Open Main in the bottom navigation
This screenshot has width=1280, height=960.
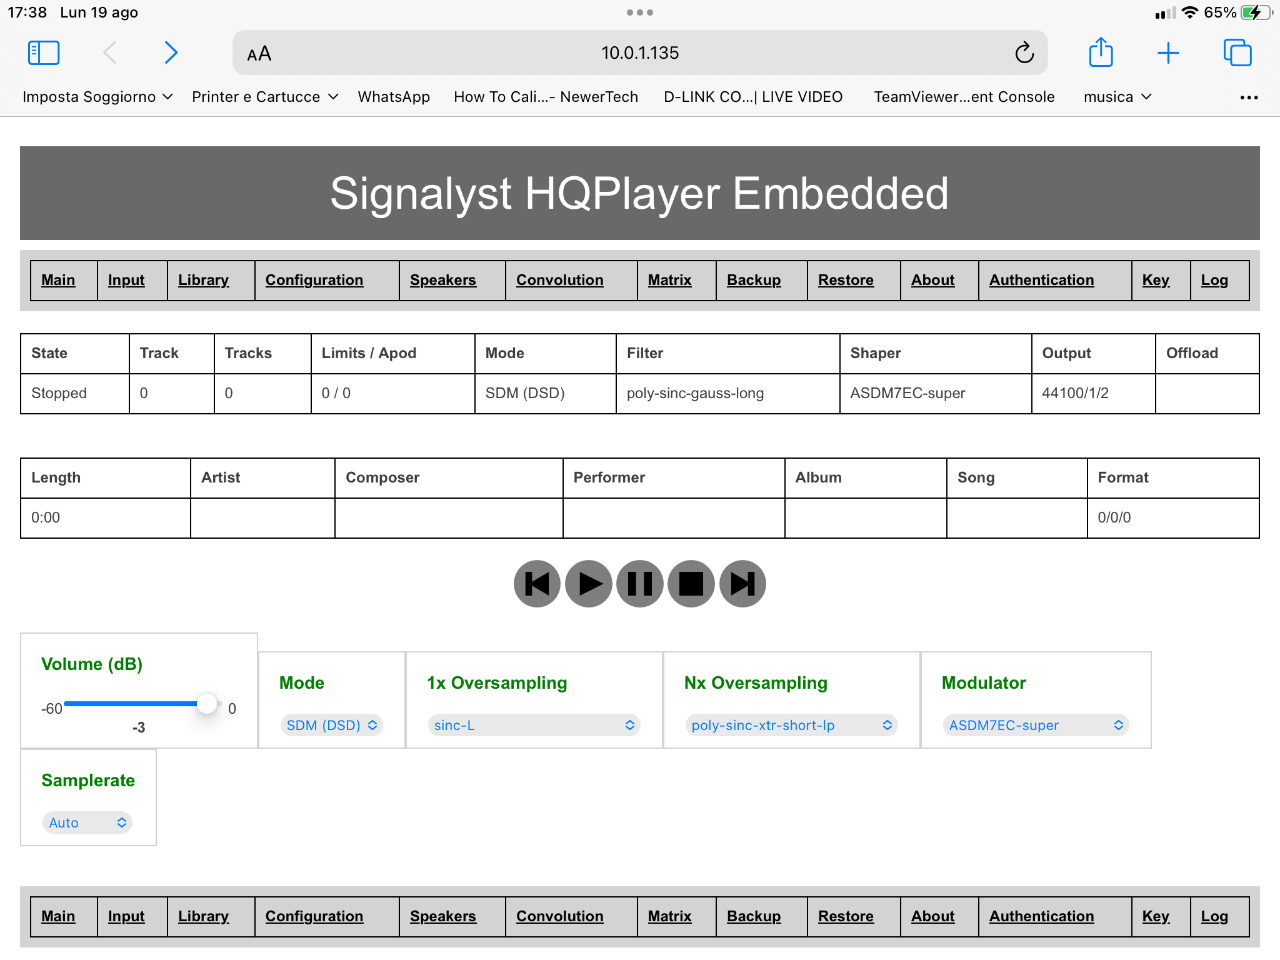click(58, 916)
